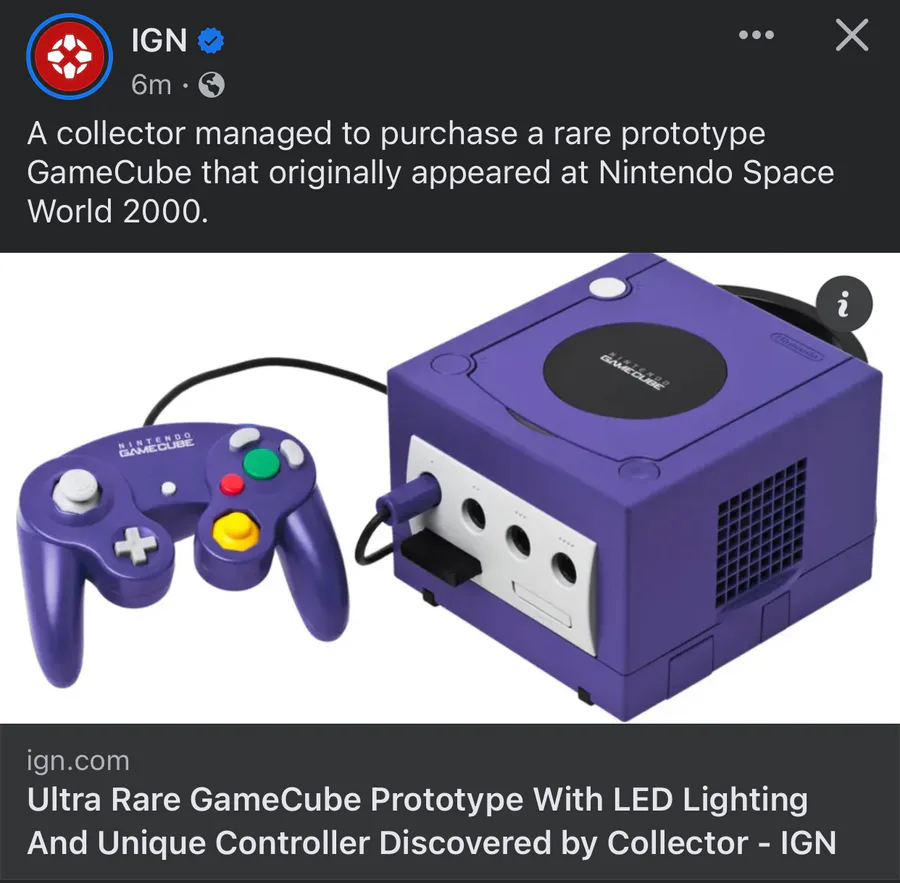Click the 6m post timestamp

[151, 85]
